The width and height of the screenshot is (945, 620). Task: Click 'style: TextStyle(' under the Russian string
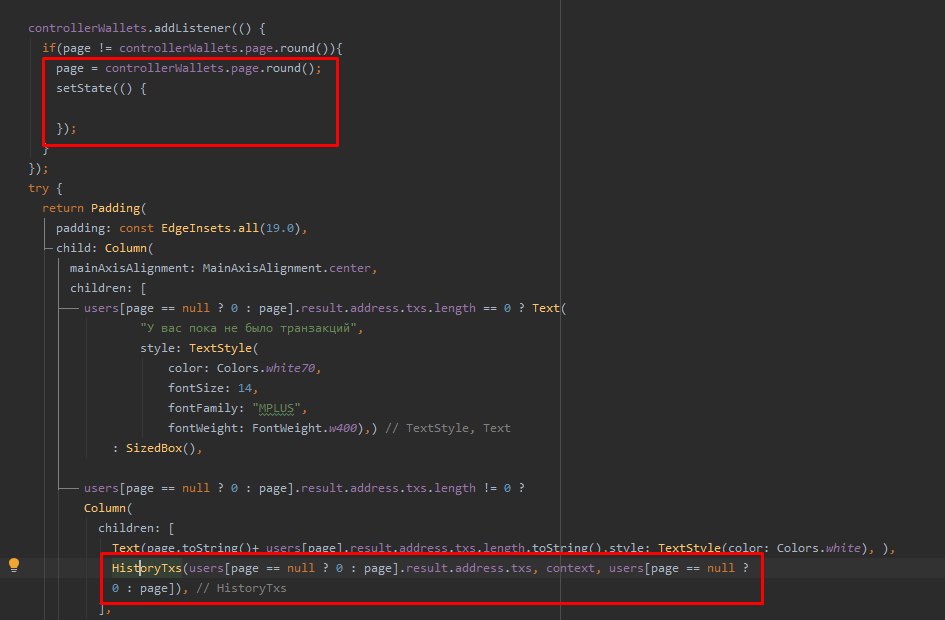click(x=199, y=348)
